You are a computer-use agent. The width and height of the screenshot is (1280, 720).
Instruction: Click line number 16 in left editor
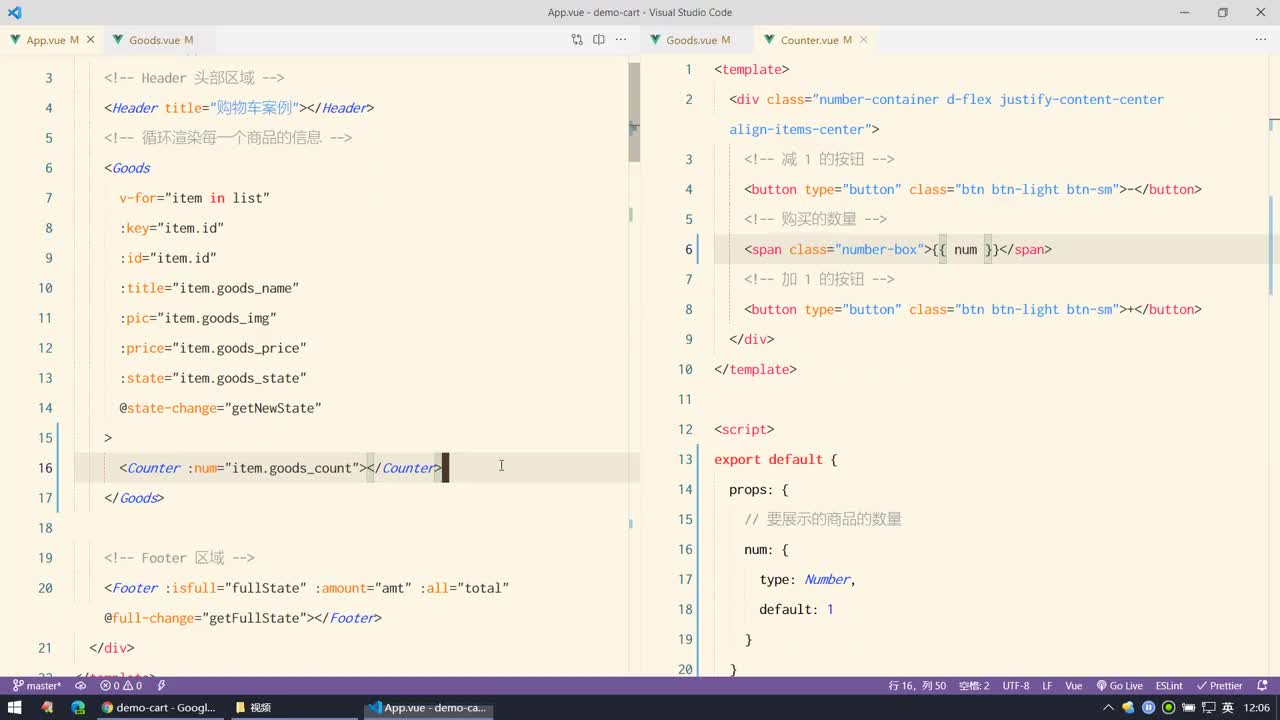click(45, 468)
